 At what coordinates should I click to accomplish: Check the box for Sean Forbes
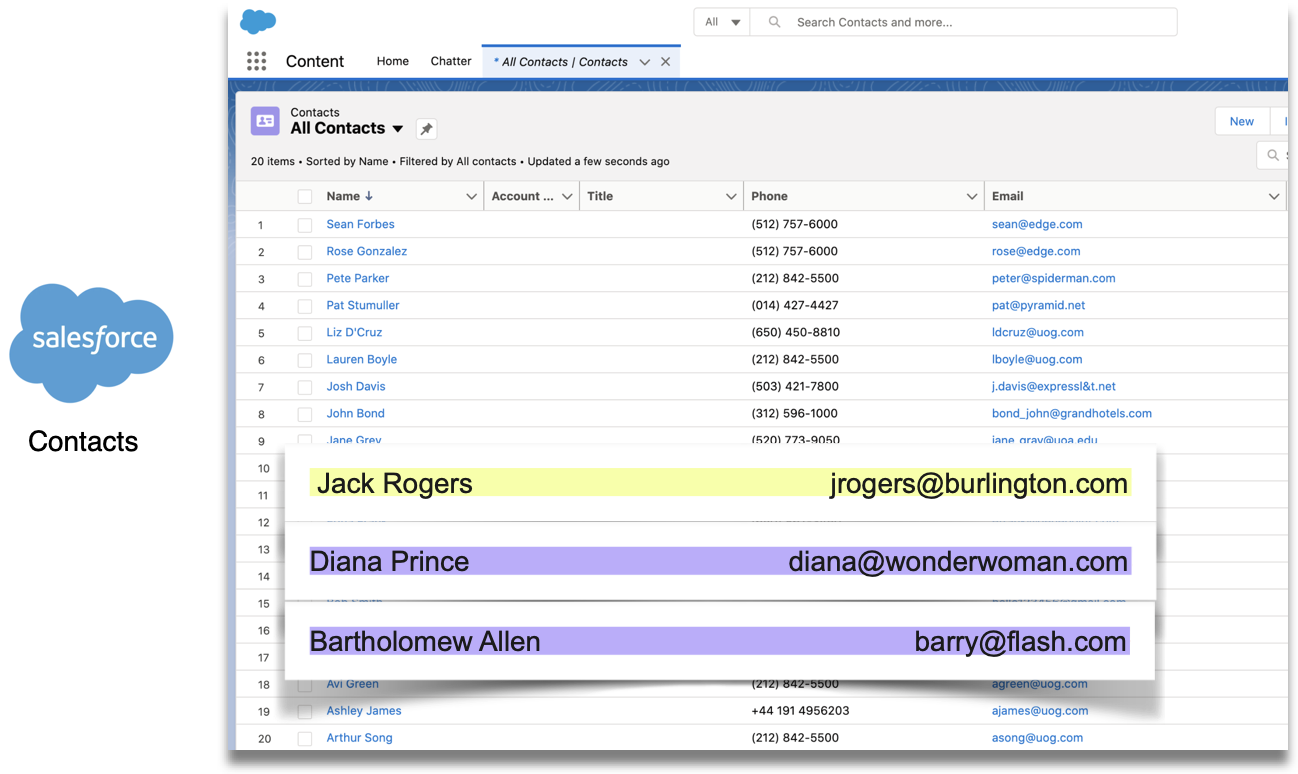point(305,225)
